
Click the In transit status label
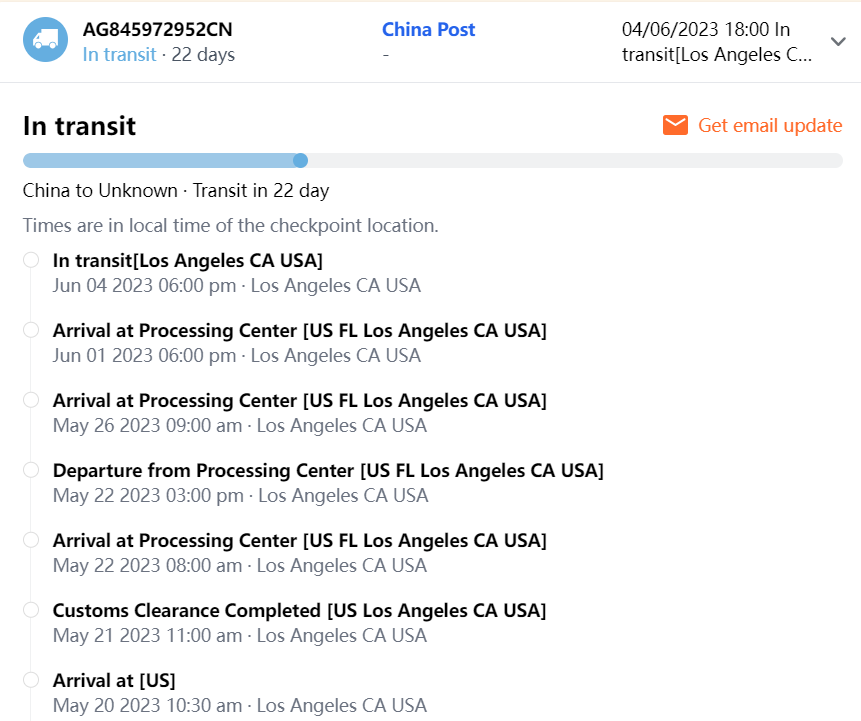(119, 54)
